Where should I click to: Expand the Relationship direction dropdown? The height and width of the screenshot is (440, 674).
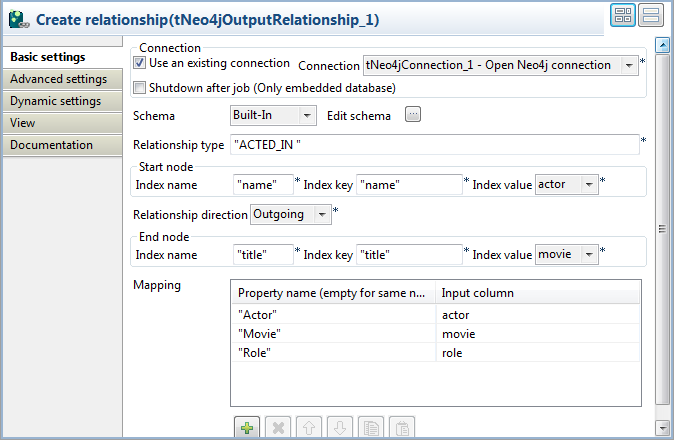pos(322,214)
